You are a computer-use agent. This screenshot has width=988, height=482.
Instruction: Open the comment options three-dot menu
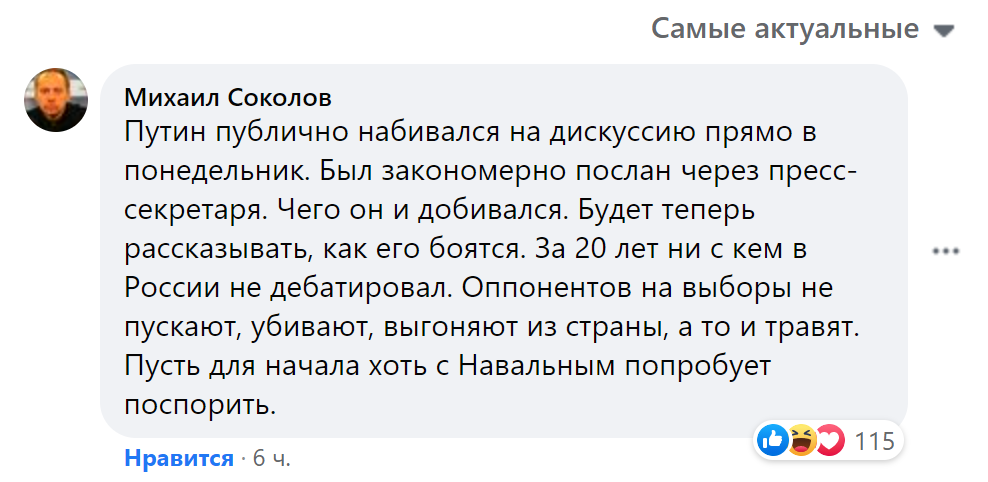click(x=945, y=251)
